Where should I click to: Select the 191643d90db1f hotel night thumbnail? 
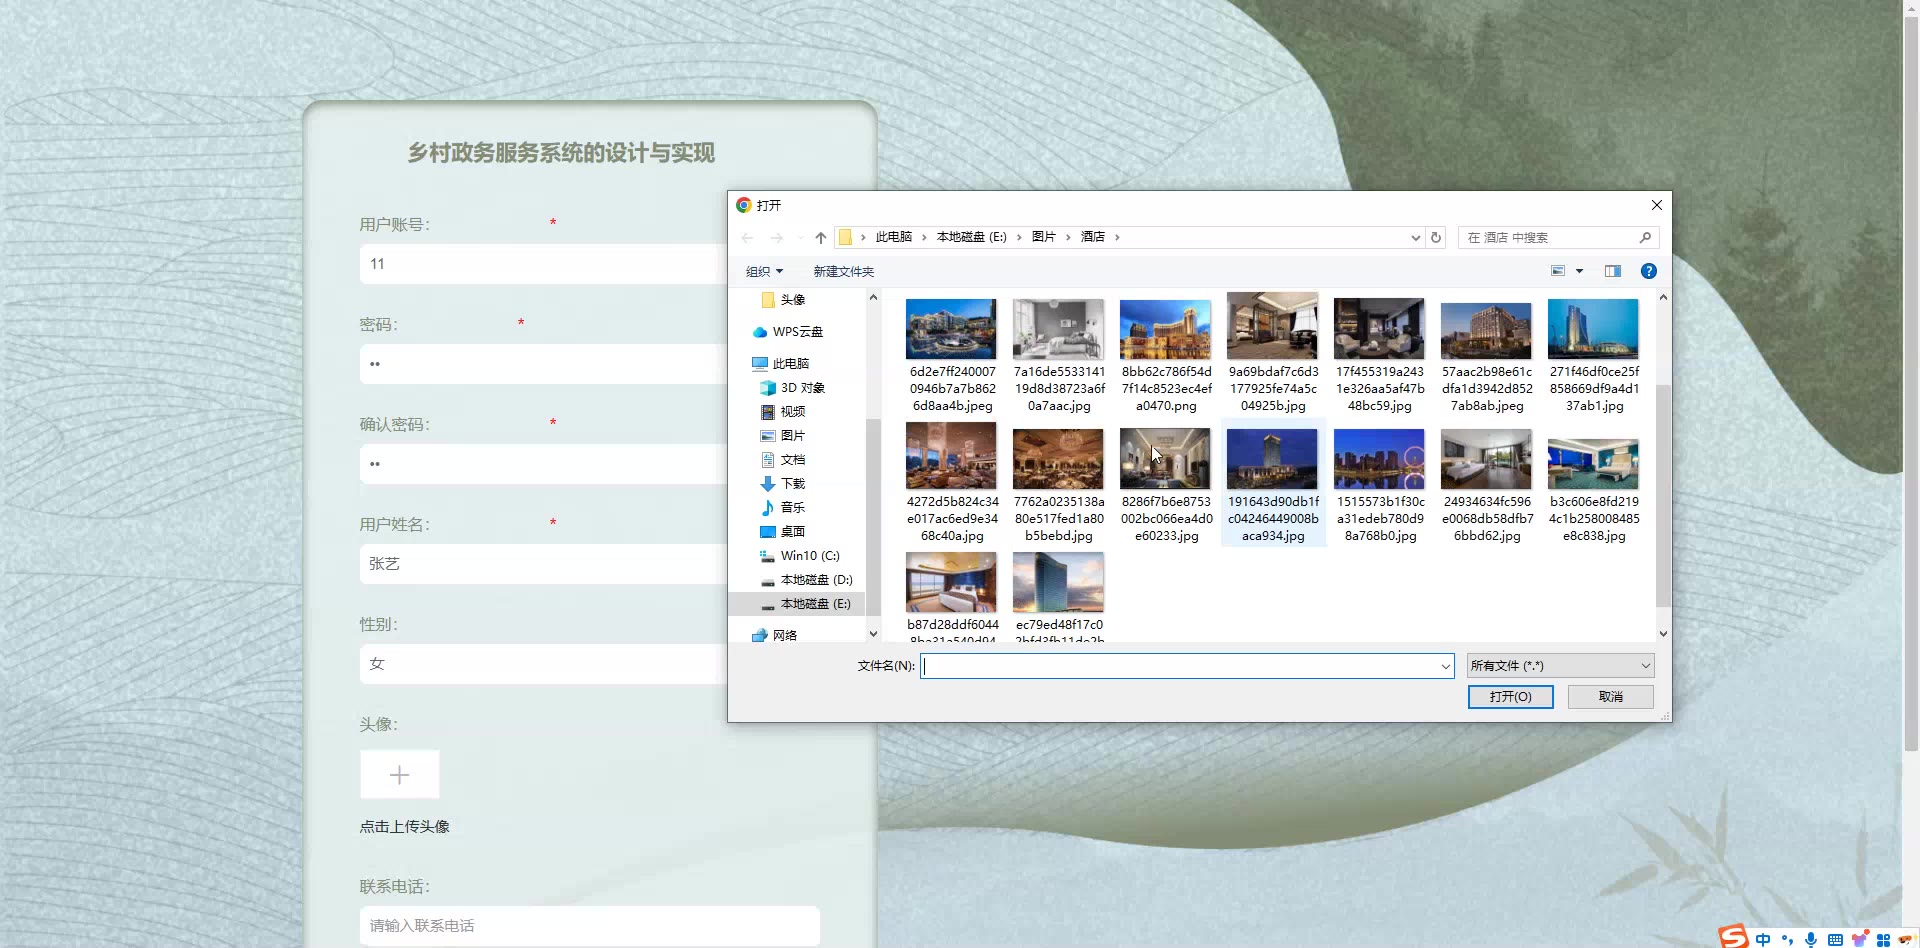tap(1272, 460)
